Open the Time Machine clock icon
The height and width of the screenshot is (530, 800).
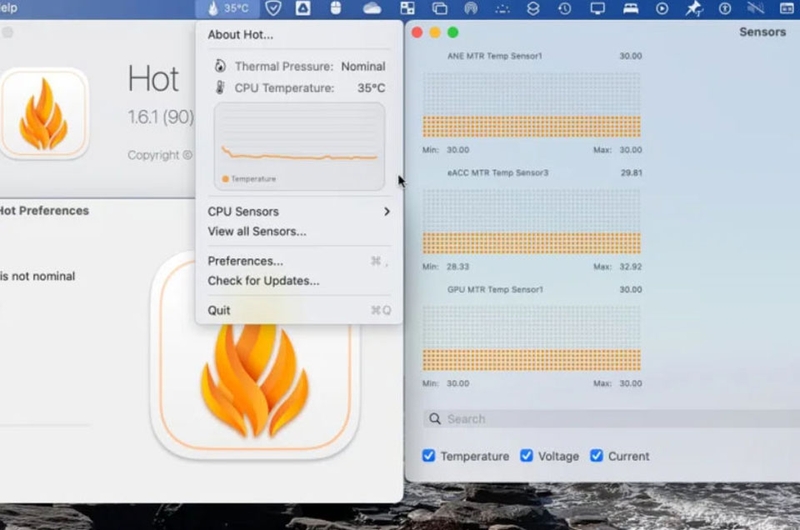(564, 8)
